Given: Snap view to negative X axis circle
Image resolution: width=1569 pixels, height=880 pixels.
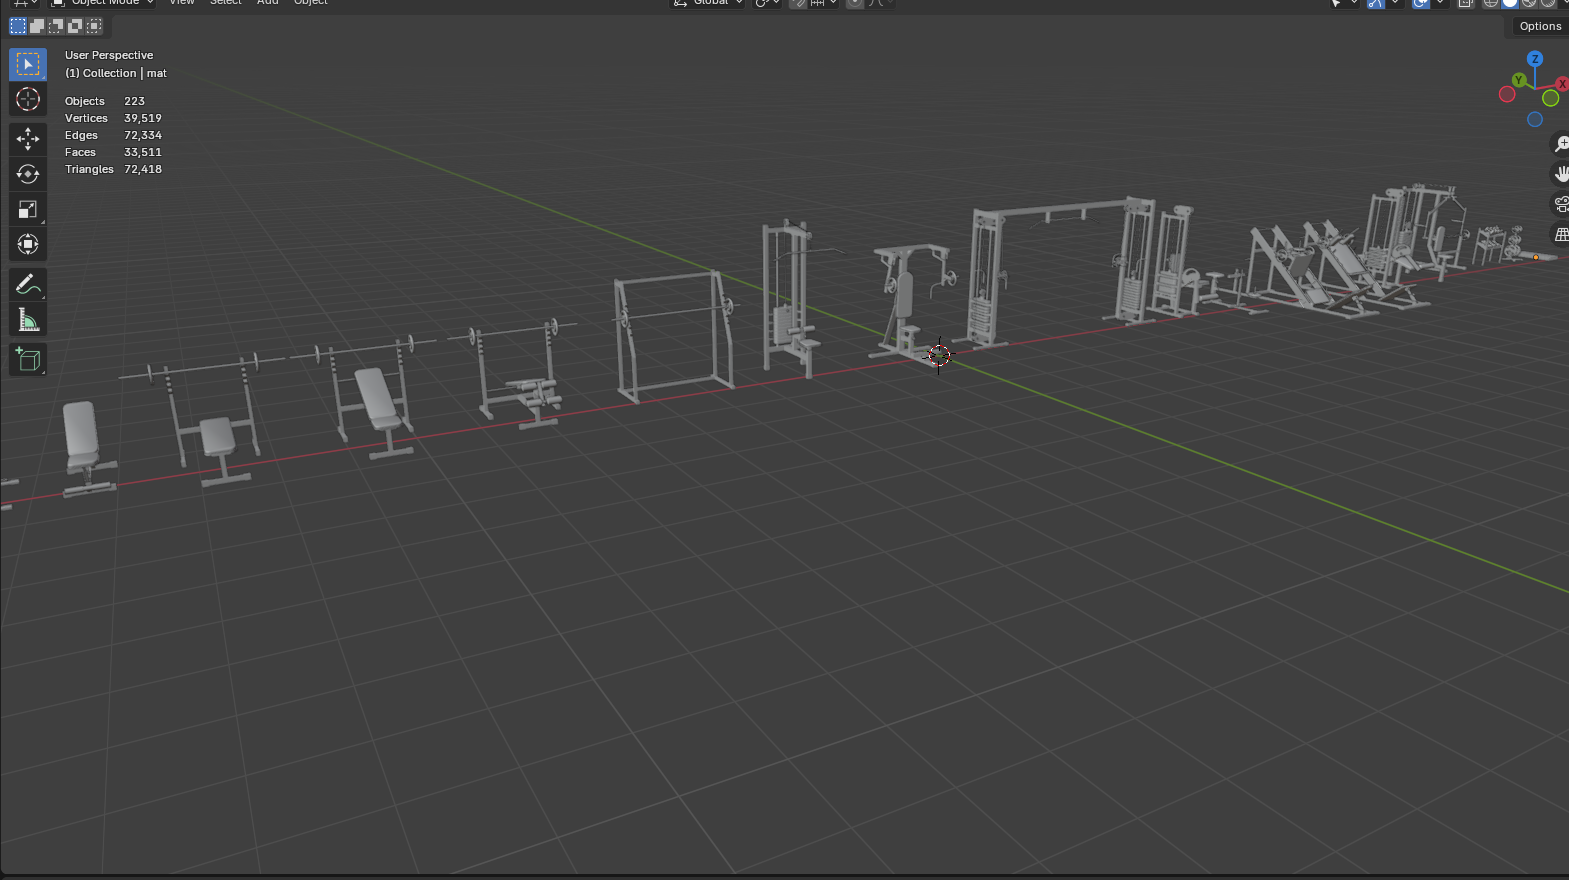Looking at the screenshot, I should (1507, 95).
